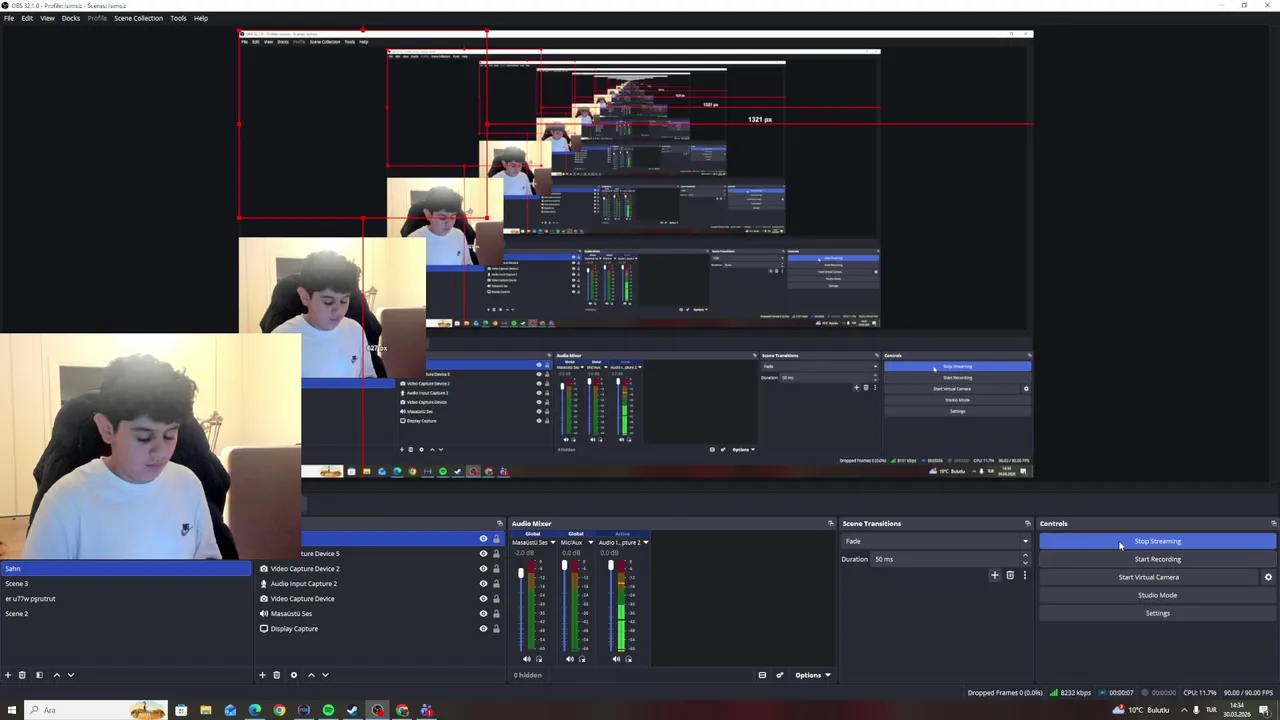The height and width of the screenshot is (720, 1280).
Task: Switch audio mixer layout icon
Action: pyautogui.click(x=762, y=675)
